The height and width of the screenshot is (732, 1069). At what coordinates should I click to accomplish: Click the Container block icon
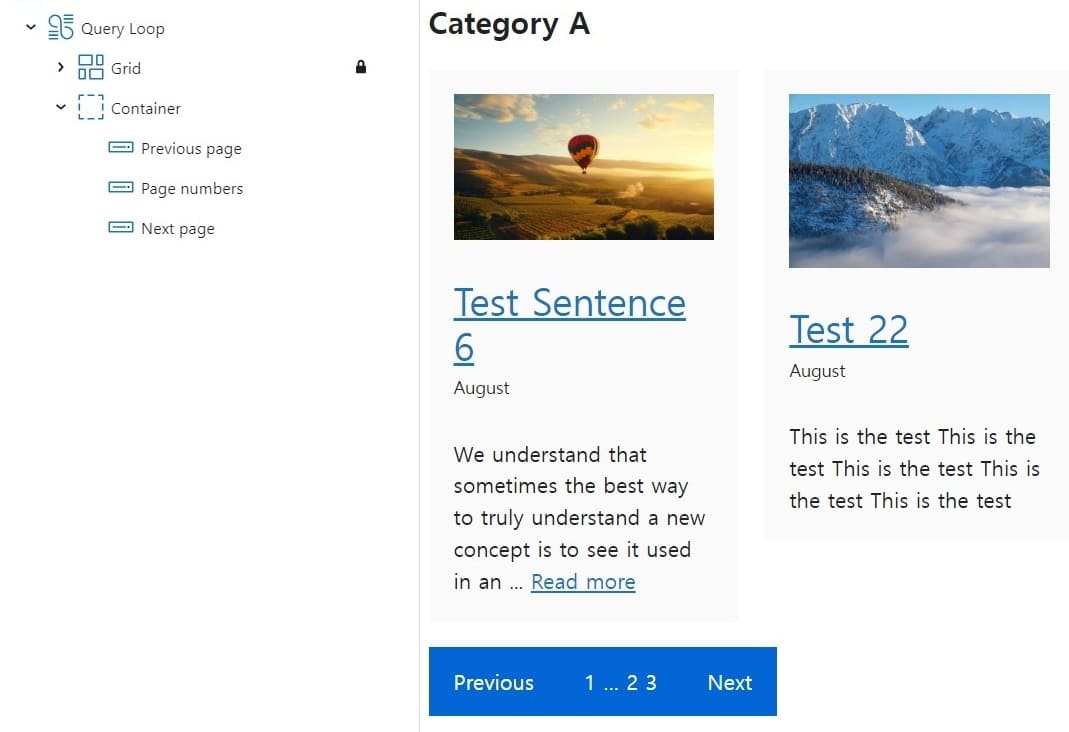tap(91, 108)
